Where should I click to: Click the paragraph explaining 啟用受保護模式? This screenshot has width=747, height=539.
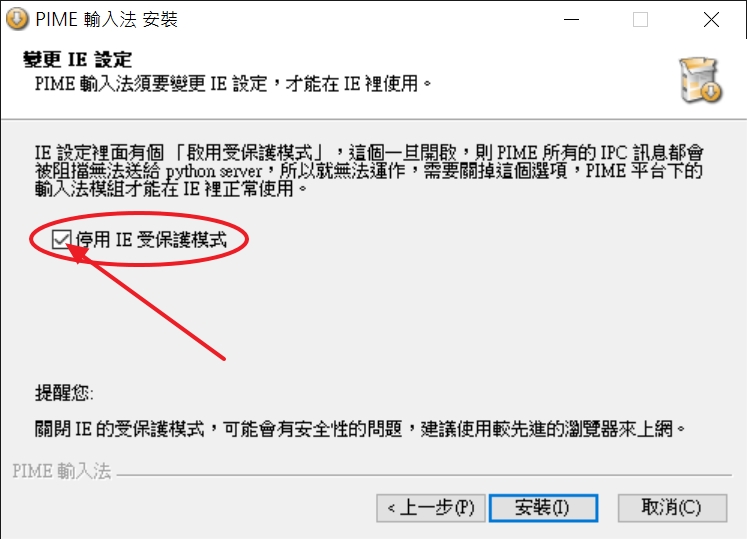(369, 171)
